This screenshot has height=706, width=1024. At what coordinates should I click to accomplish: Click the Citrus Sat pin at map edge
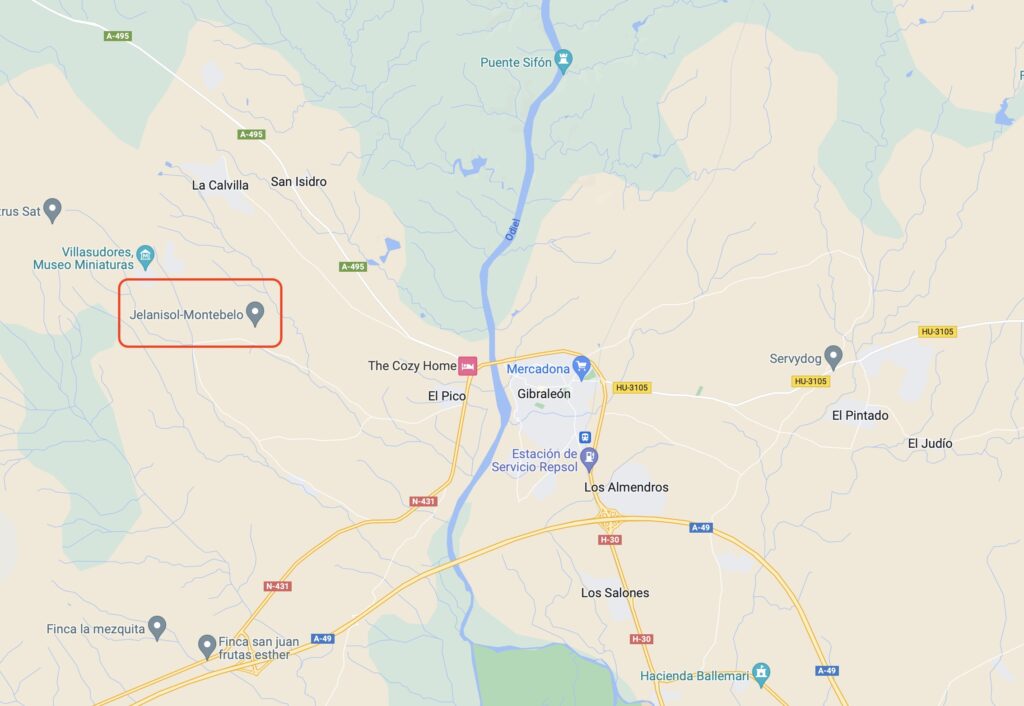tap(52, 210)
